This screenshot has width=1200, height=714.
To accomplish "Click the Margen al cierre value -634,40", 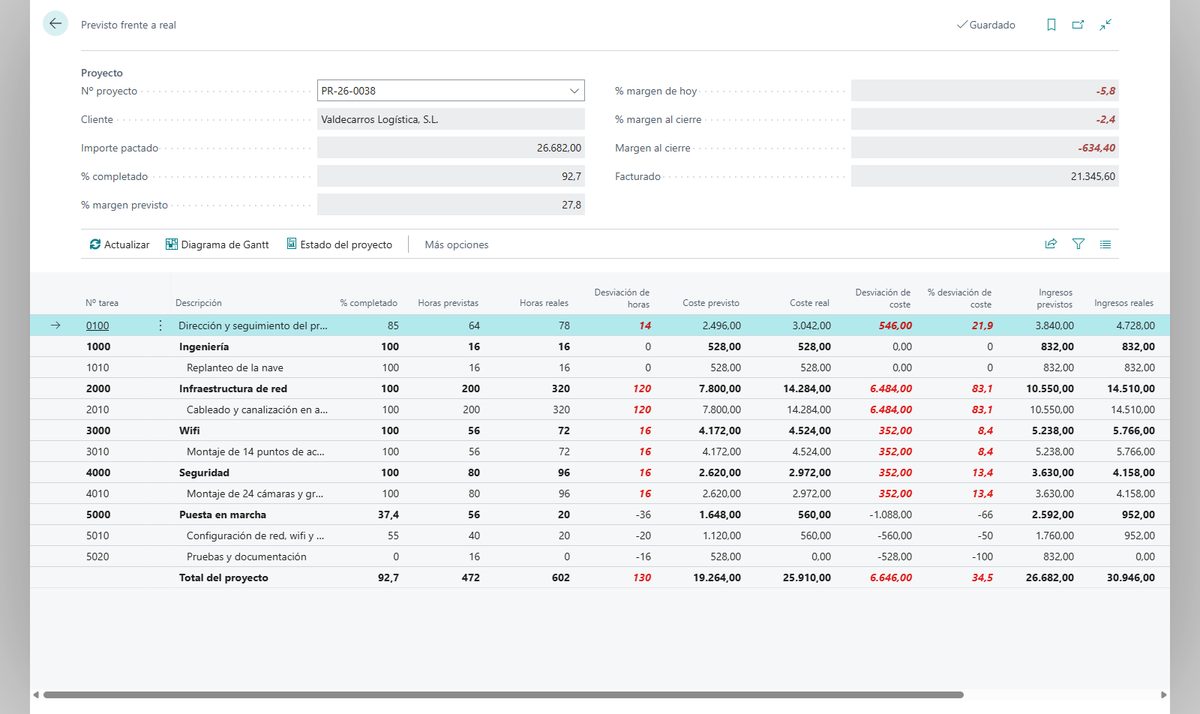I will point(985,148).
